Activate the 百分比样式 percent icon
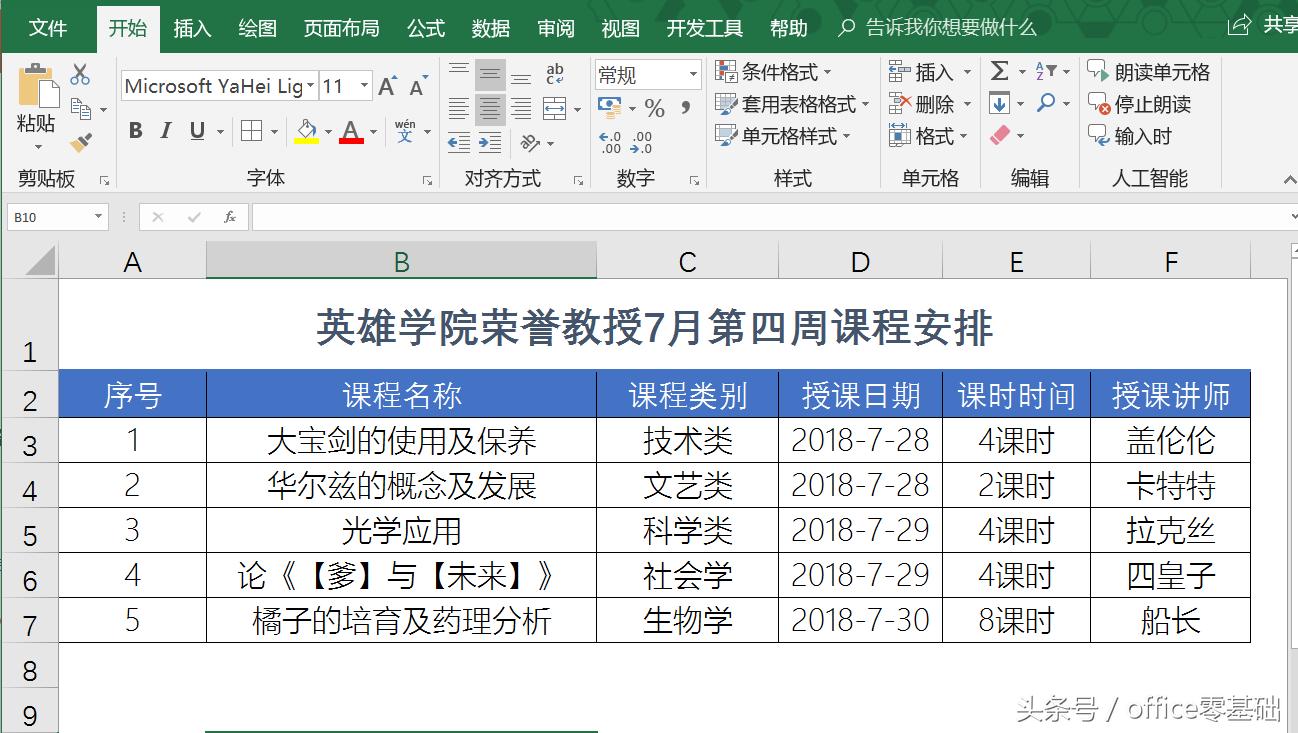Viewport: 1298px width, 733px height. [656, 107]
